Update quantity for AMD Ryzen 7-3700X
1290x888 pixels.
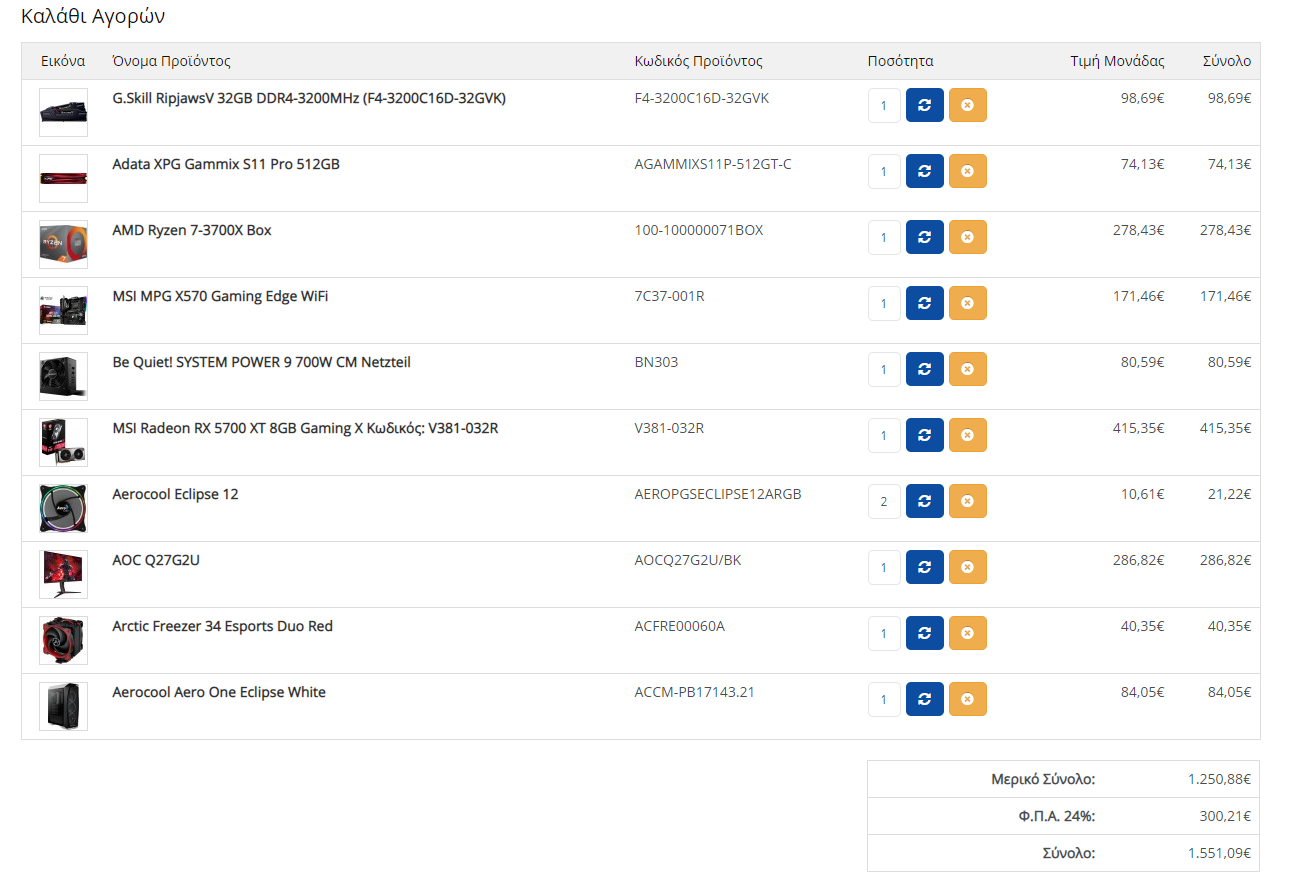pyautogui.click(x=925, y=237)
